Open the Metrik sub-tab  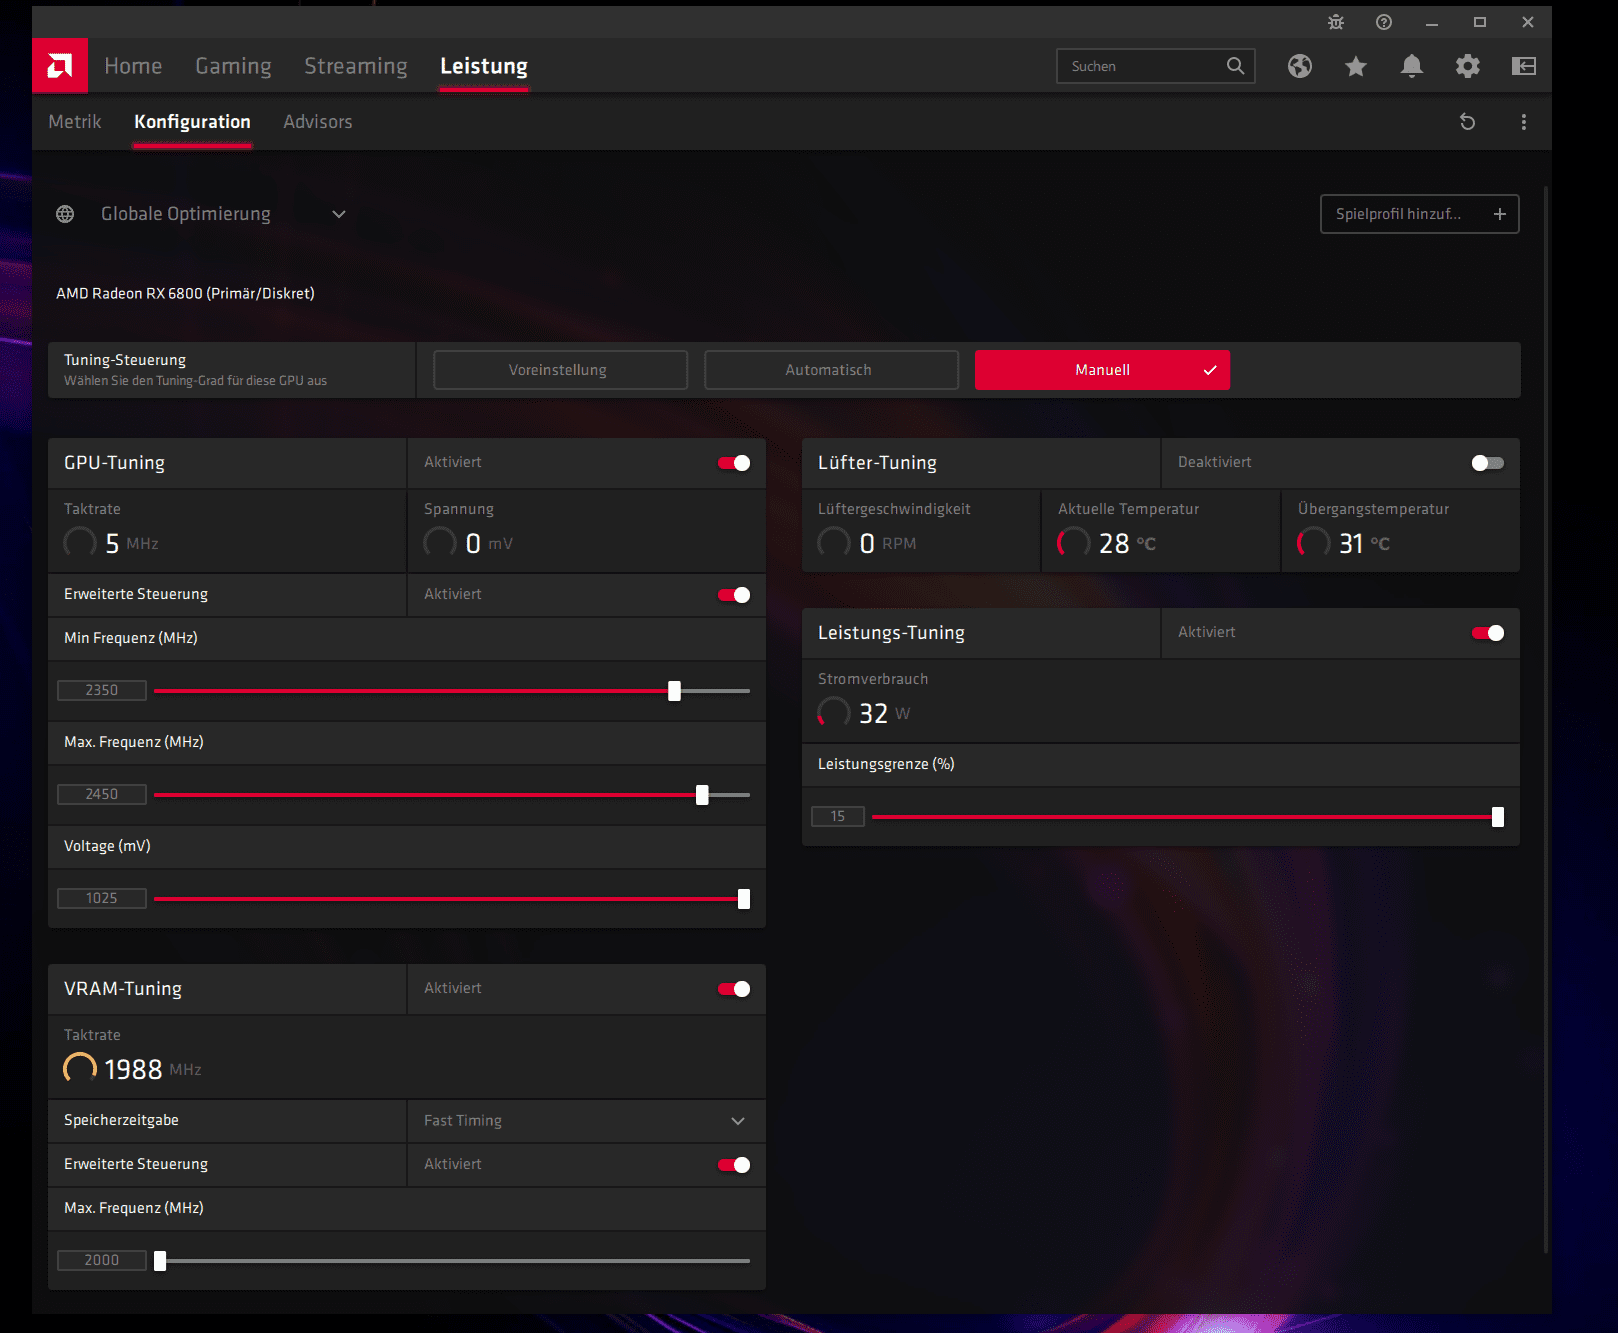(75, 122)
